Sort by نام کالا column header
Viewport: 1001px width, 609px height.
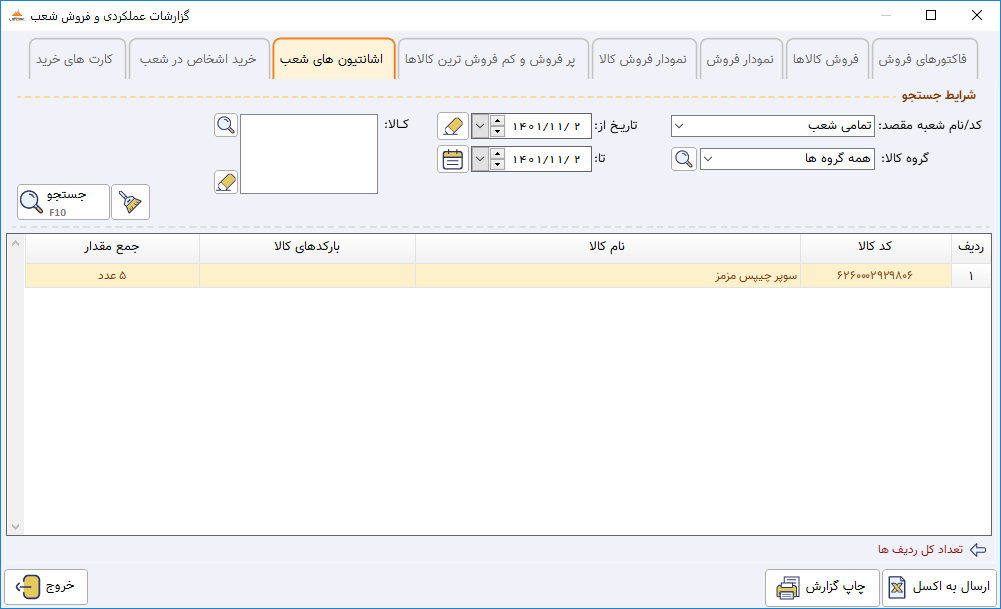(x=608, y=247)
